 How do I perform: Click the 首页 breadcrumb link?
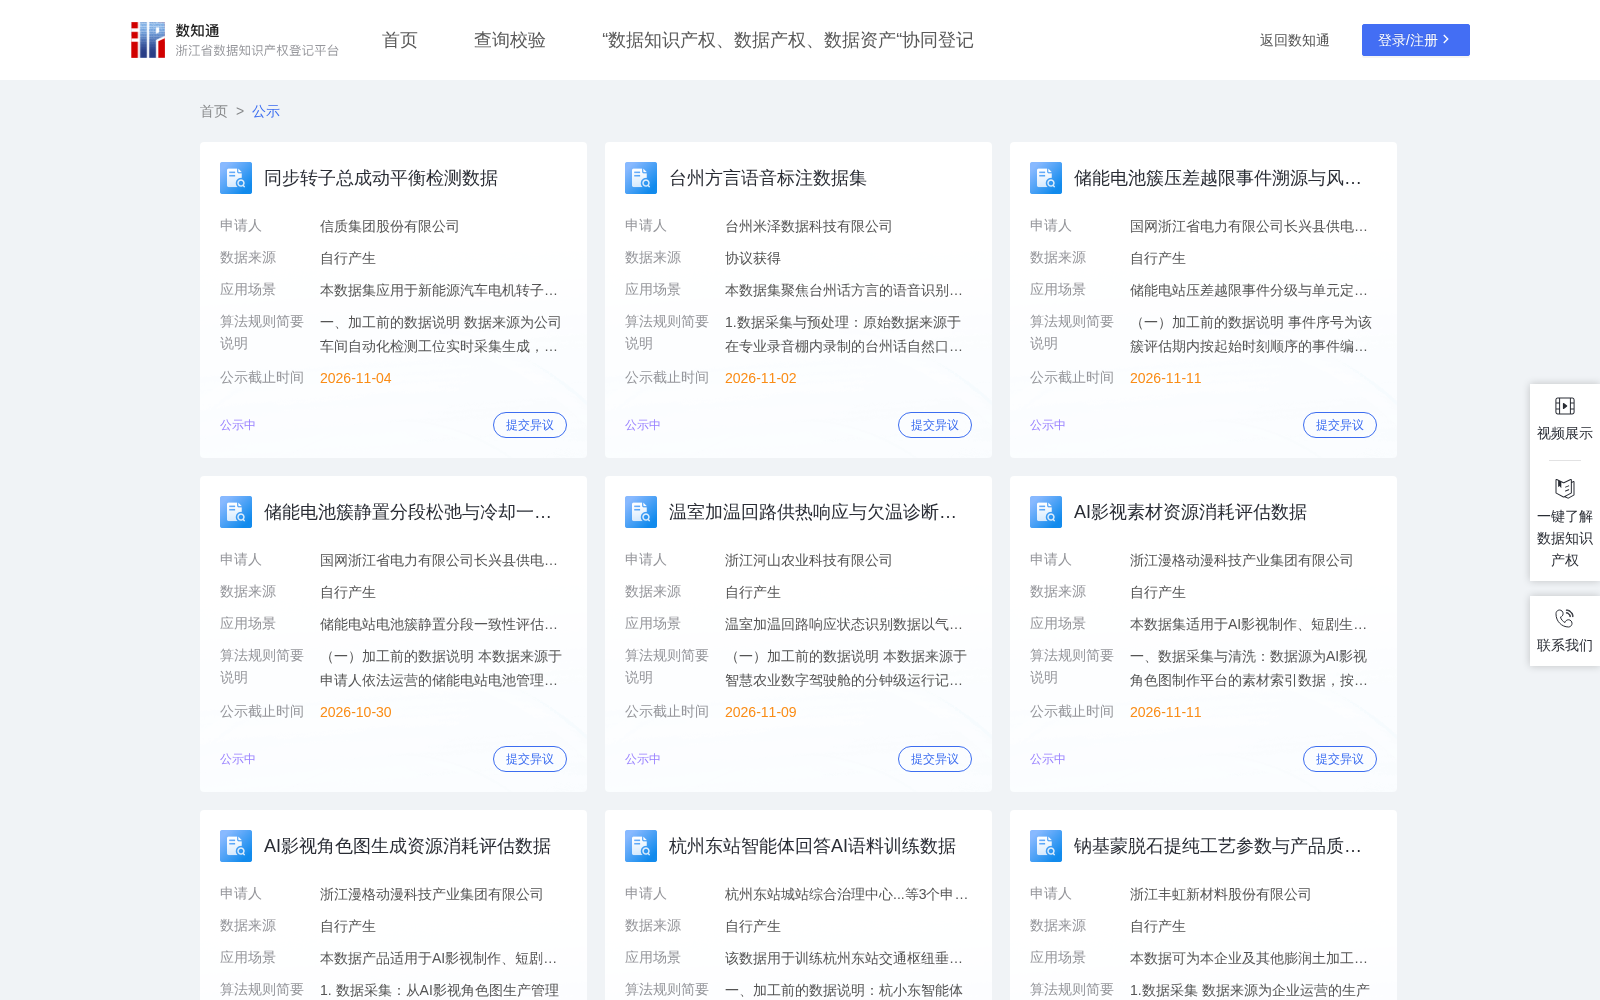(x=214, y=111)
